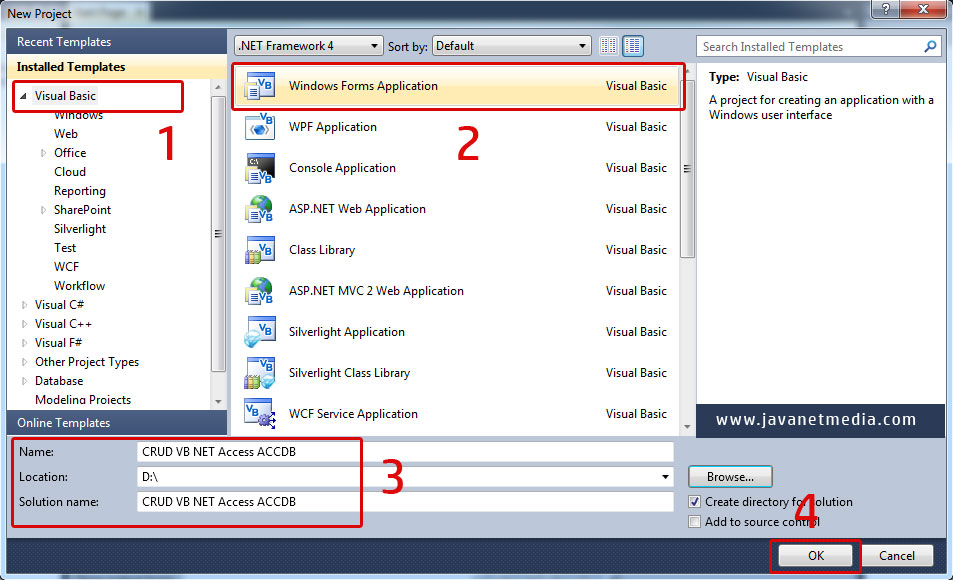Image resolution: width=953 pixels, height=580 pixels.
Task: Switch to medium icons list view
Action: click(x=633, y=46)
